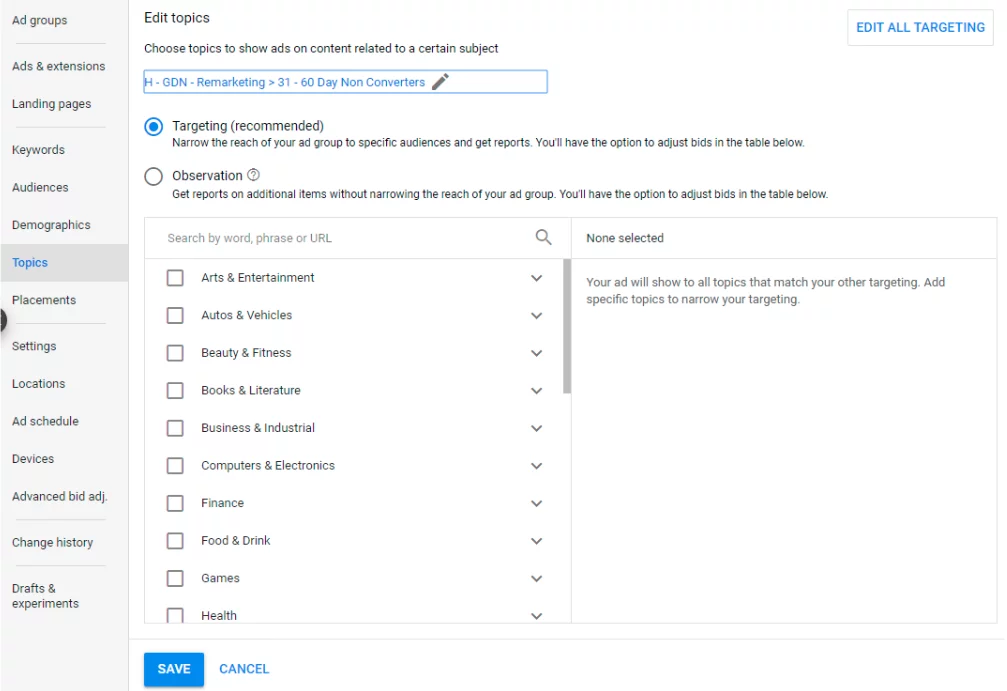Check the Arts & Entertainment checkbox
1007x691 pixels.
pyautogui.click(x=175, y=278)
